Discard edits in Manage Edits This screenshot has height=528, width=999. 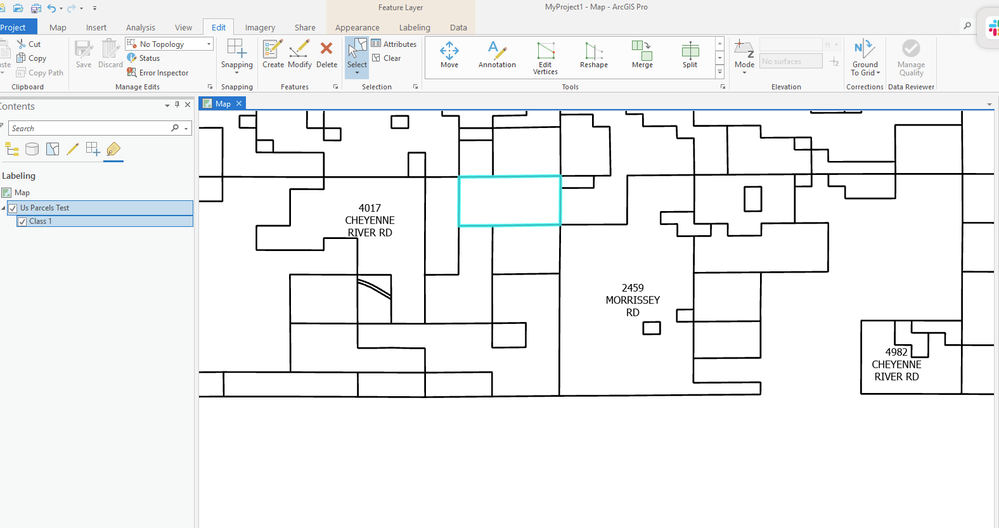110,55
